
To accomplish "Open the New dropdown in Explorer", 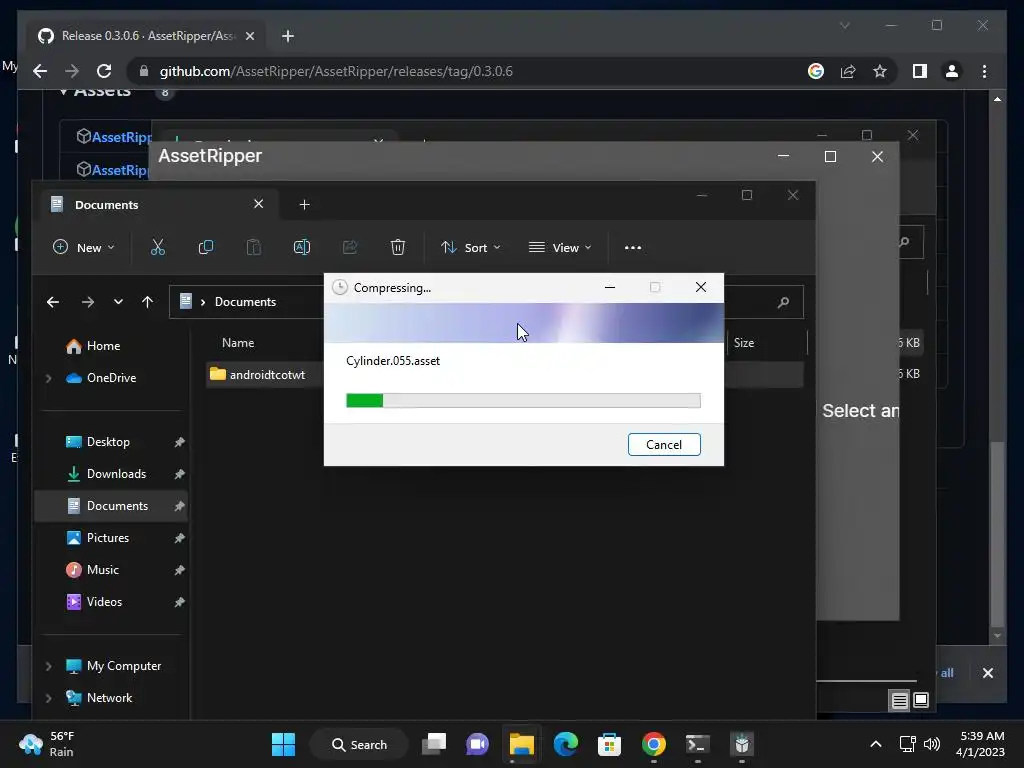I will [84, 248].
